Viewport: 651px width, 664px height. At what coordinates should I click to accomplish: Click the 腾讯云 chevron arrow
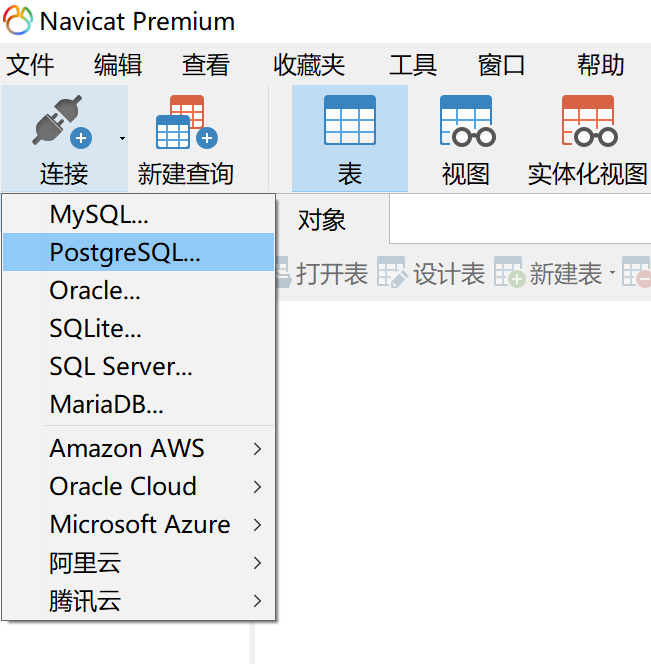(x=257, y=601)
